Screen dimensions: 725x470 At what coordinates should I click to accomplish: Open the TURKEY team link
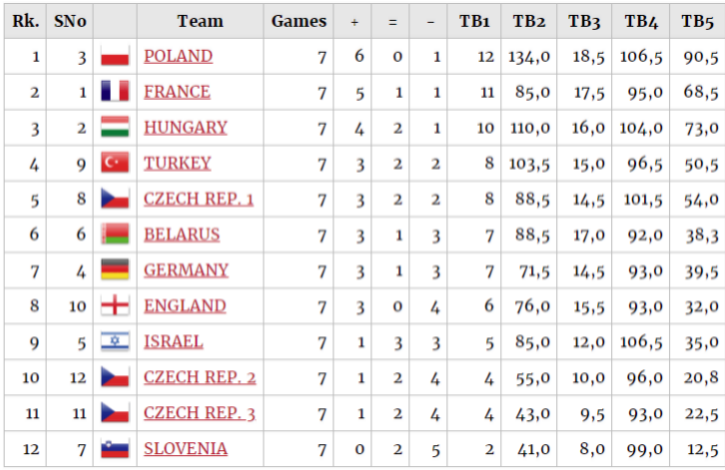[177, 163]
